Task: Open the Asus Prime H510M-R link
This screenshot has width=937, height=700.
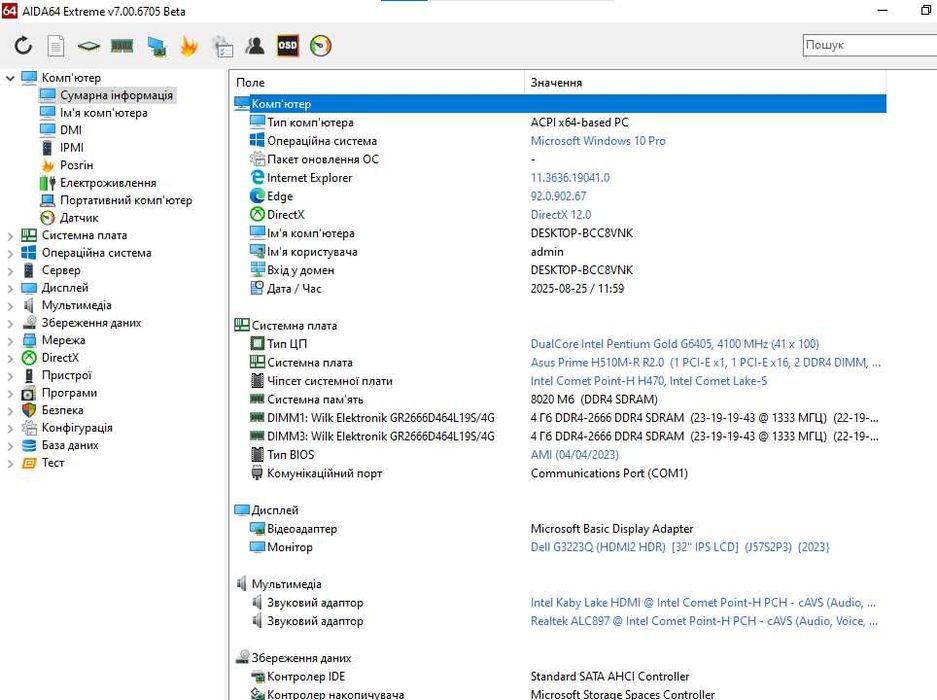Action: 706,362
